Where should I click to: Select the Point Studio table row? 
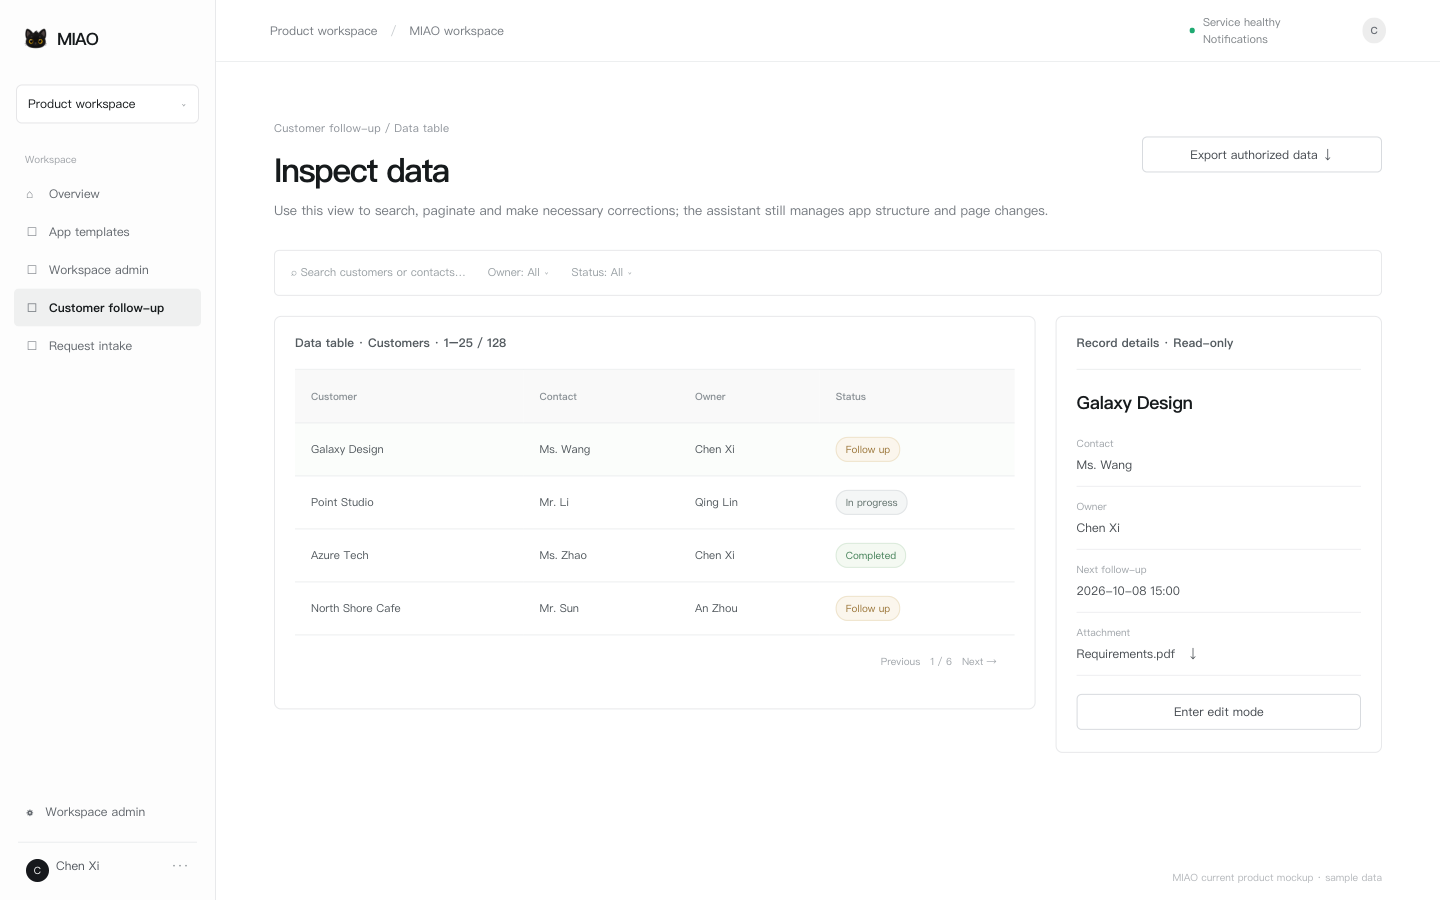point(654,503)
